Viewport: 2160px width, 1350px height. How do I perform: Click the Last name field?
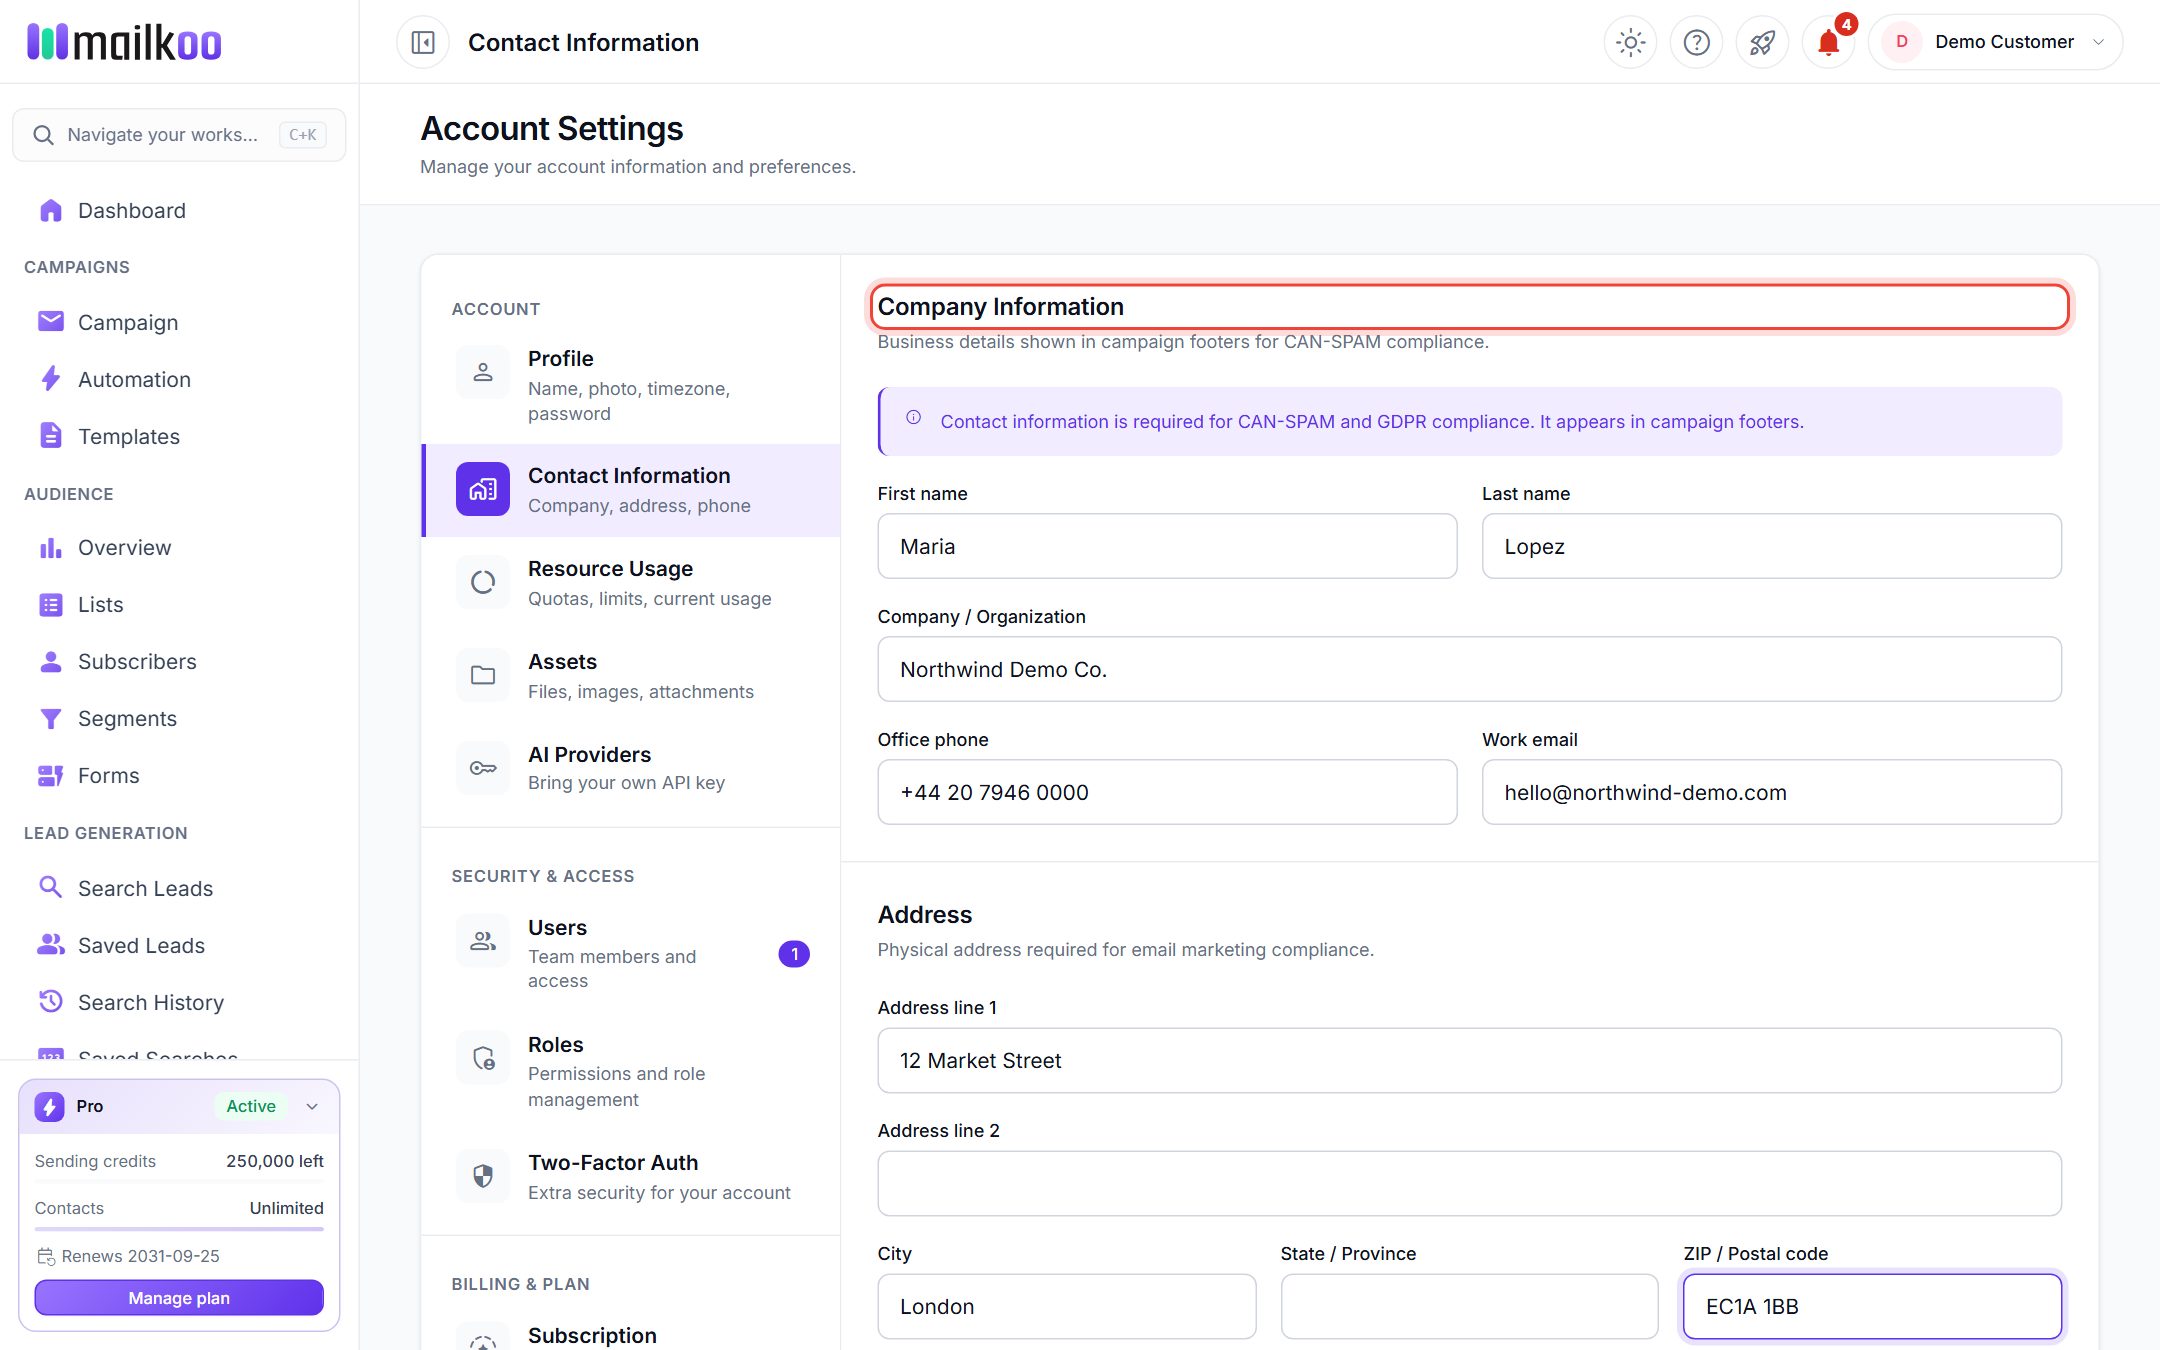1771,546
